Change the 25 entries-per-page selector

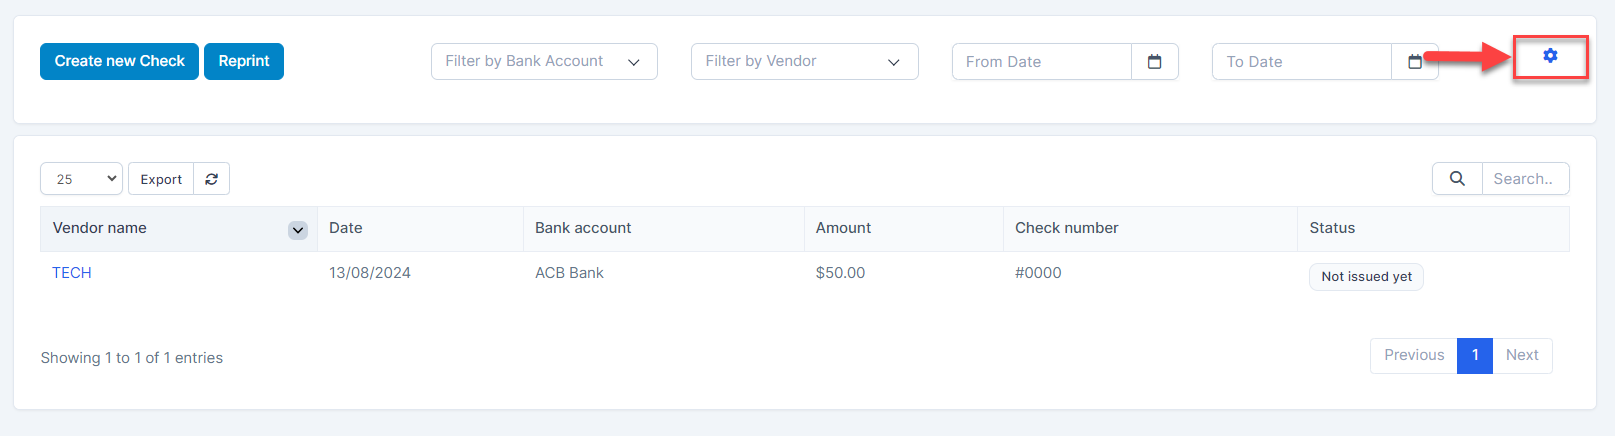tap(81, 179)
